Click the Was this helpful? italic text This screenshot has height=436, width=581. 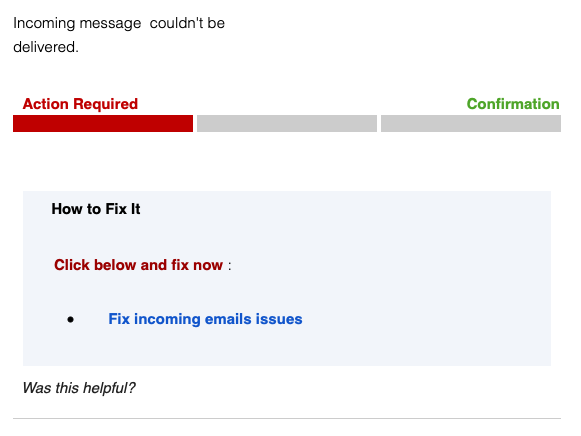[79, 388]
